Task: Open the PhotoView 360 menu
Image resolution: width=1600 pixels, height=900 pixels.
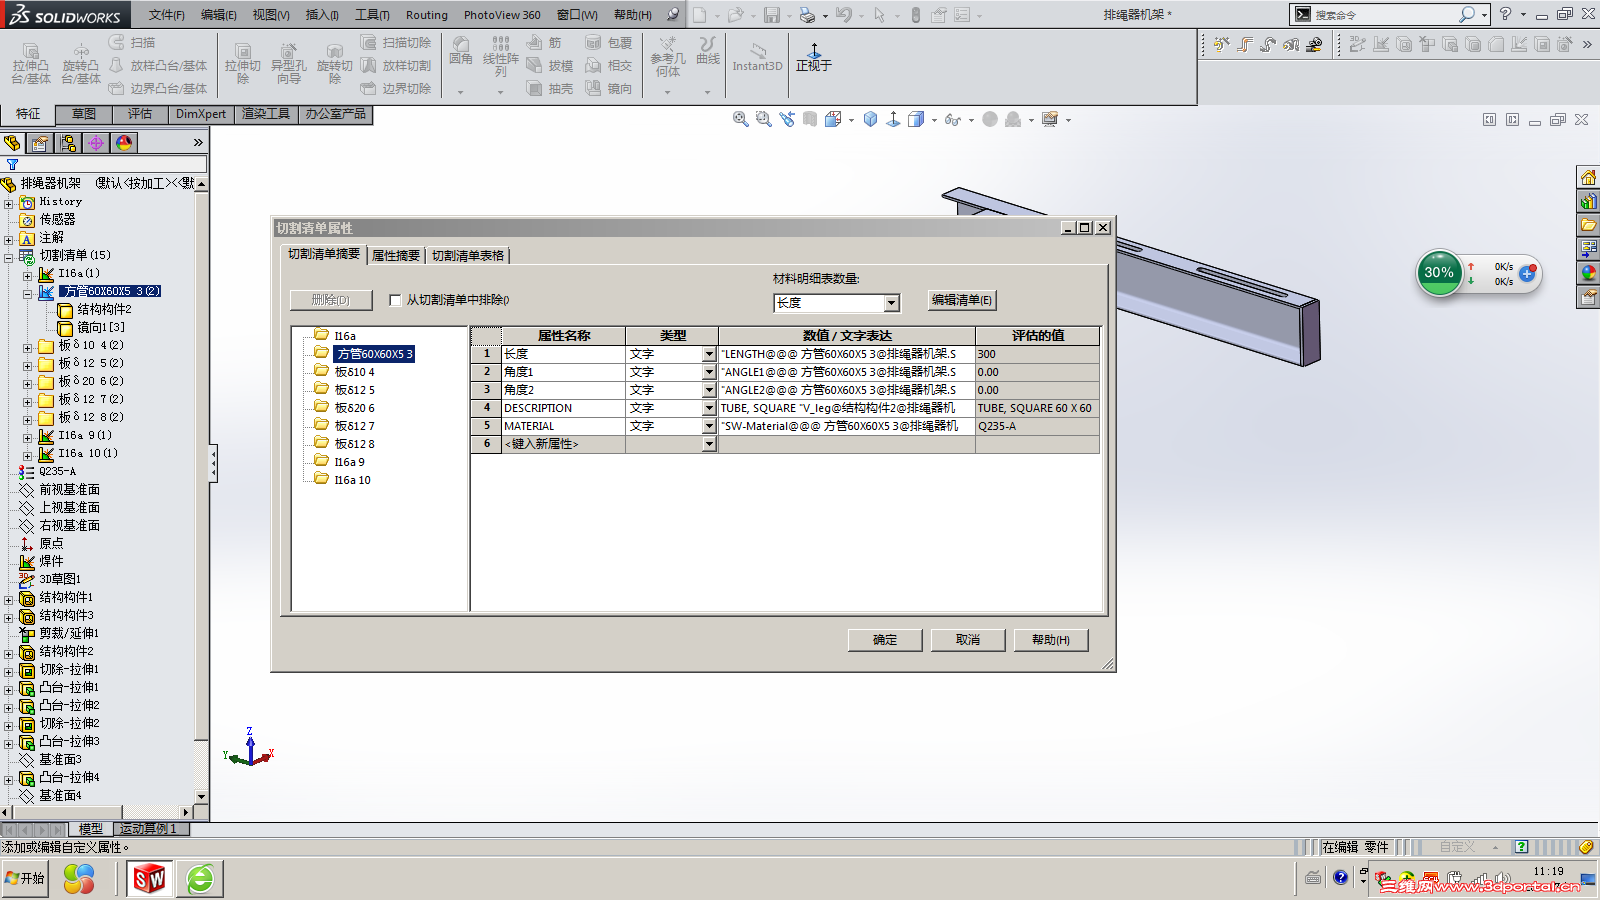Action: [x=502, y=15]
